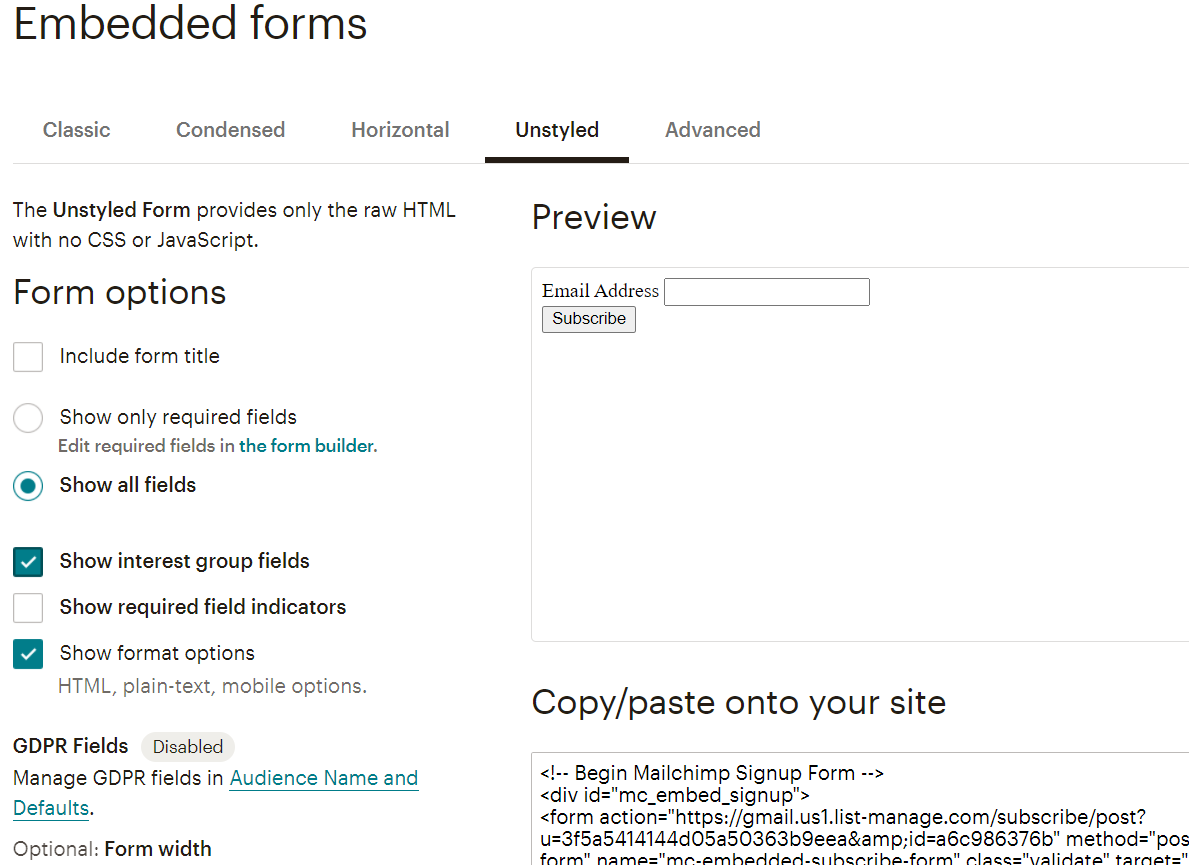Click the 'GDPR Fields' label

tap(71, 746)
